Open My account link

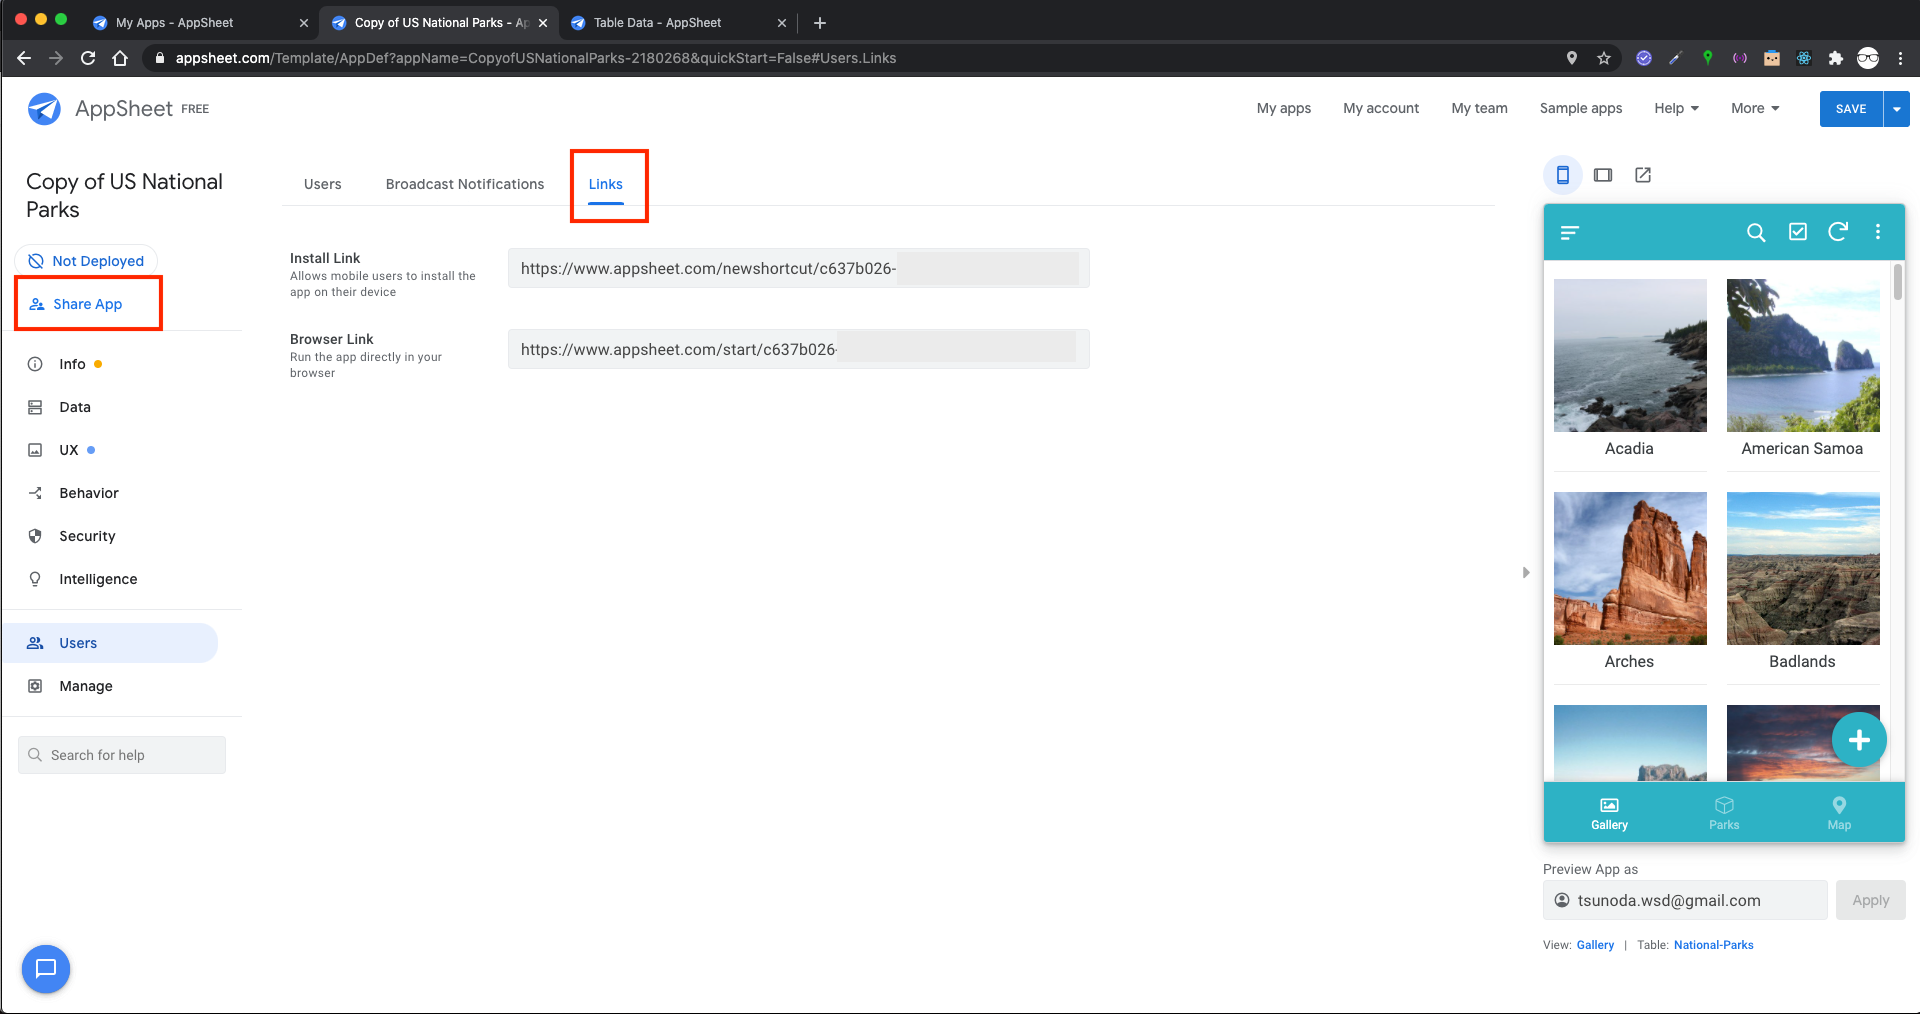coord(1381,108)
